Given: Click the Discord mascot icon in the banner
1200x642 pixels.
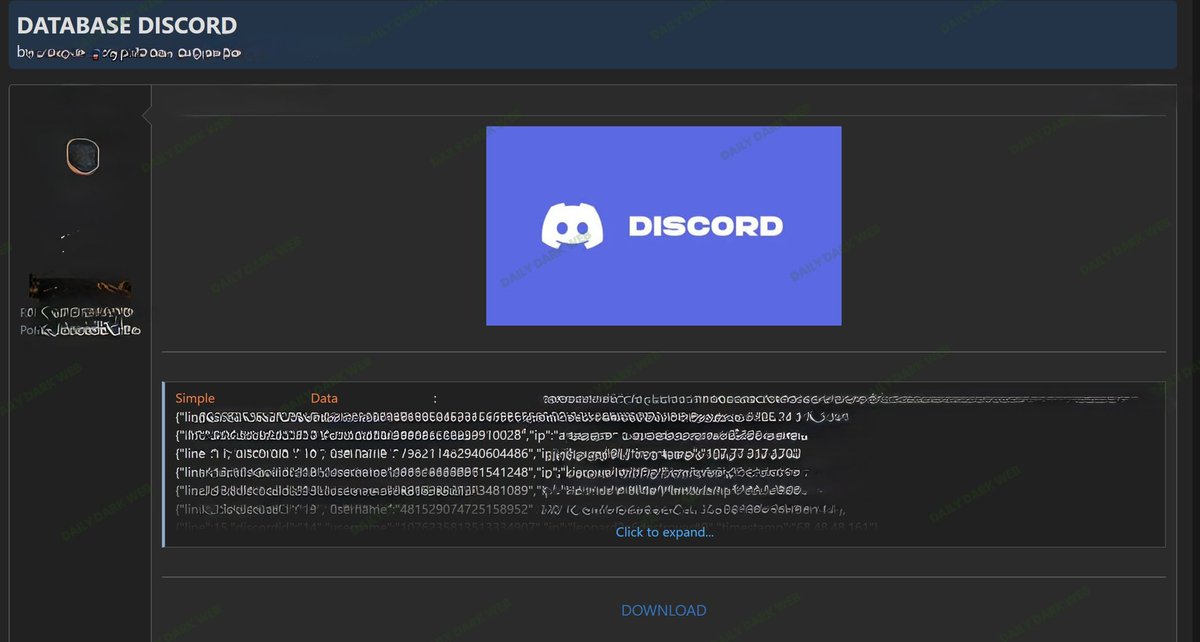Looking at the screenshot, I should click(x=573, y=226).
